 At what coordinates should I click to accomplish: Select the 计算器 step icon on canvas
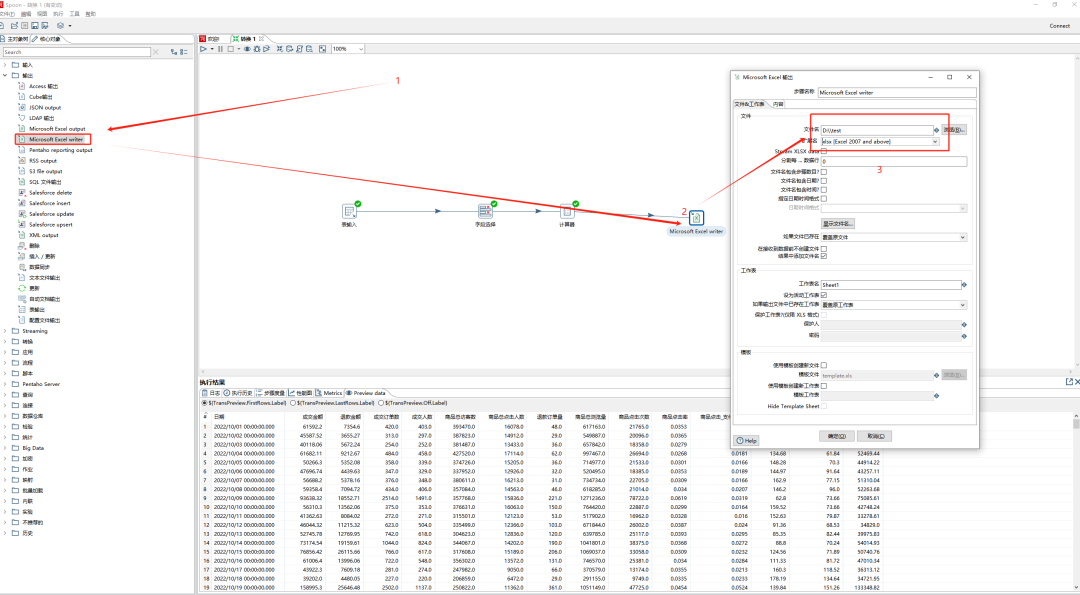(x=567, y=211)
